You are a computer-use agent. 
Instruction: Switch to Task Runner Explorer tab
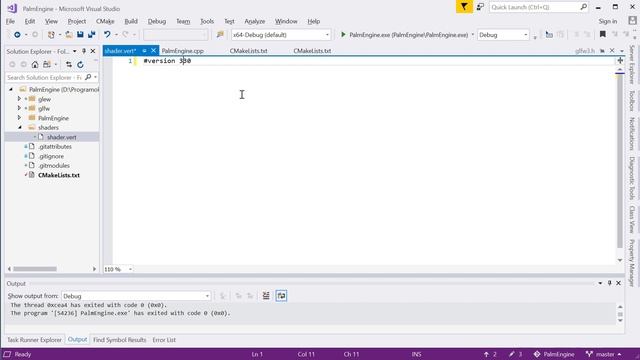(x=34, y=340)
